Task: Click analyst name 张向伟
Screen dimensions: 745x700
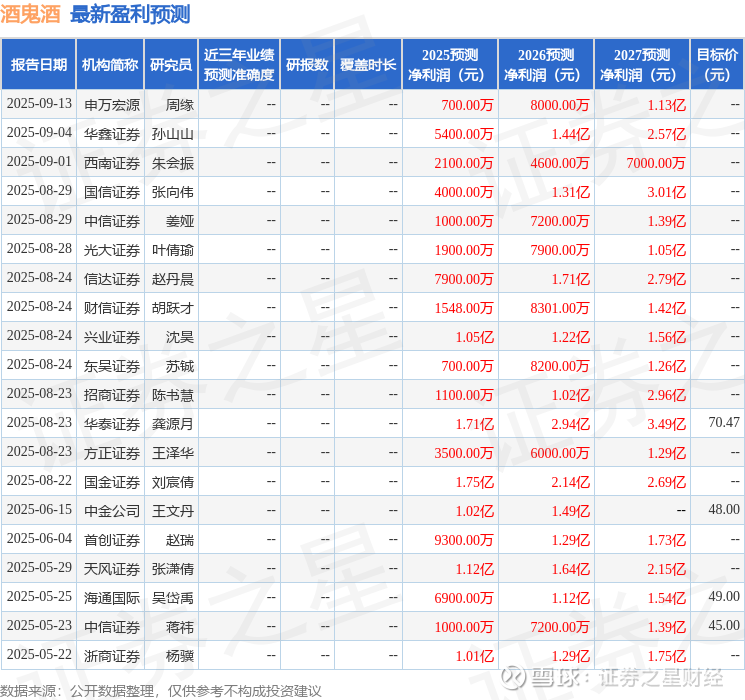Action: click(172, 192)
